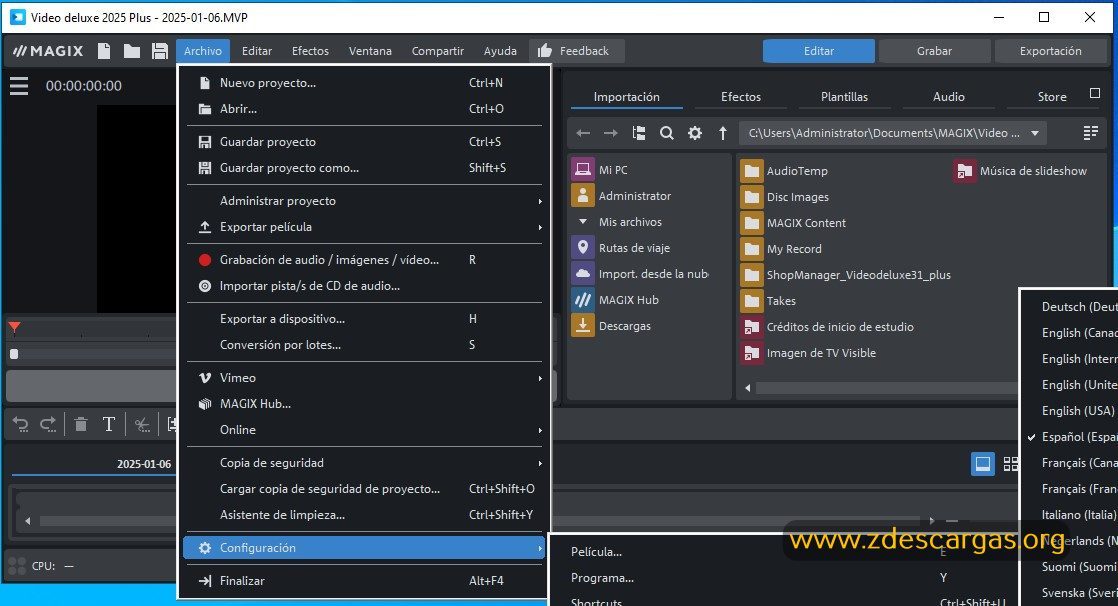Click the preview position slider handle
The image size is (1118, 606).
14,354
